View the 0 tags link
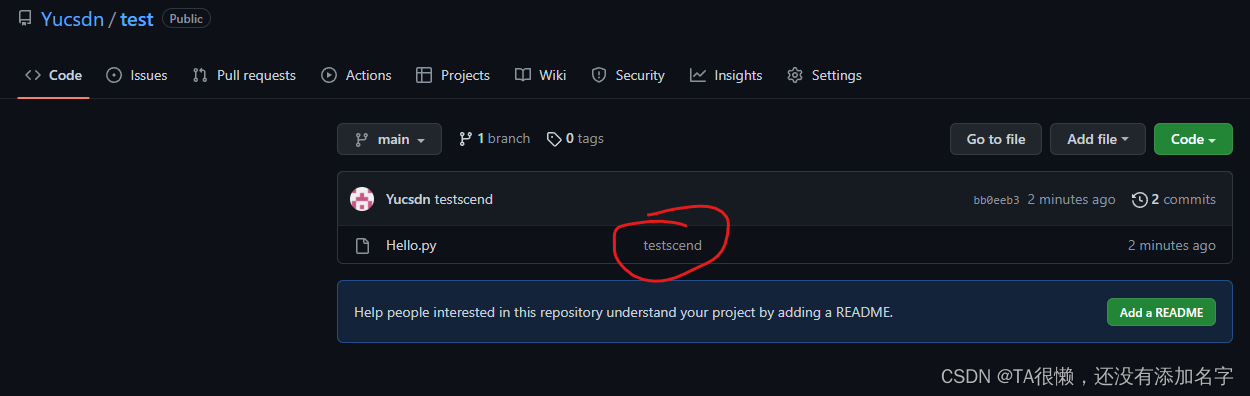The width and height of the screenshot is (1250, 396). coord(575,139)
